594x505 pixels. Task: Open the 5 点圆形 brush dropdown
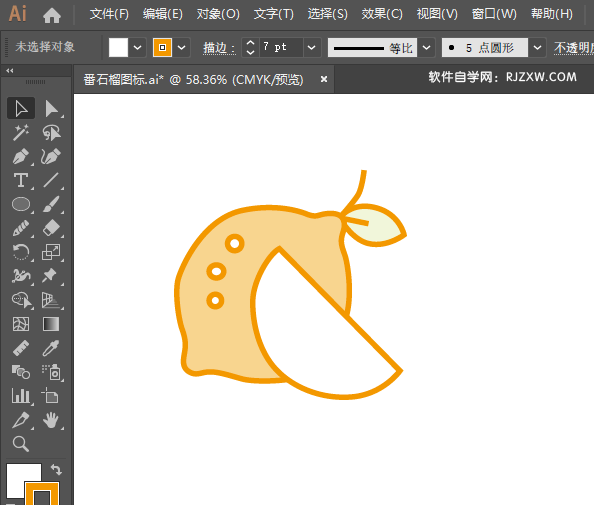click(537, 48)
